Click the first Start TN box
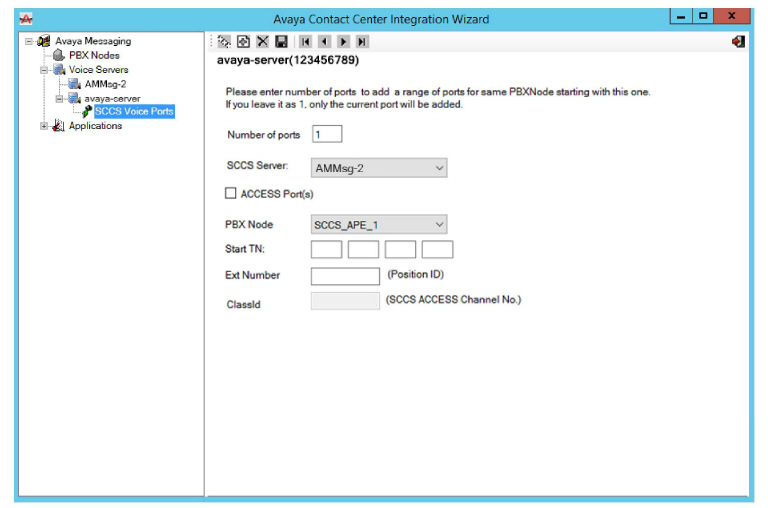 click(x=326, y=249)
